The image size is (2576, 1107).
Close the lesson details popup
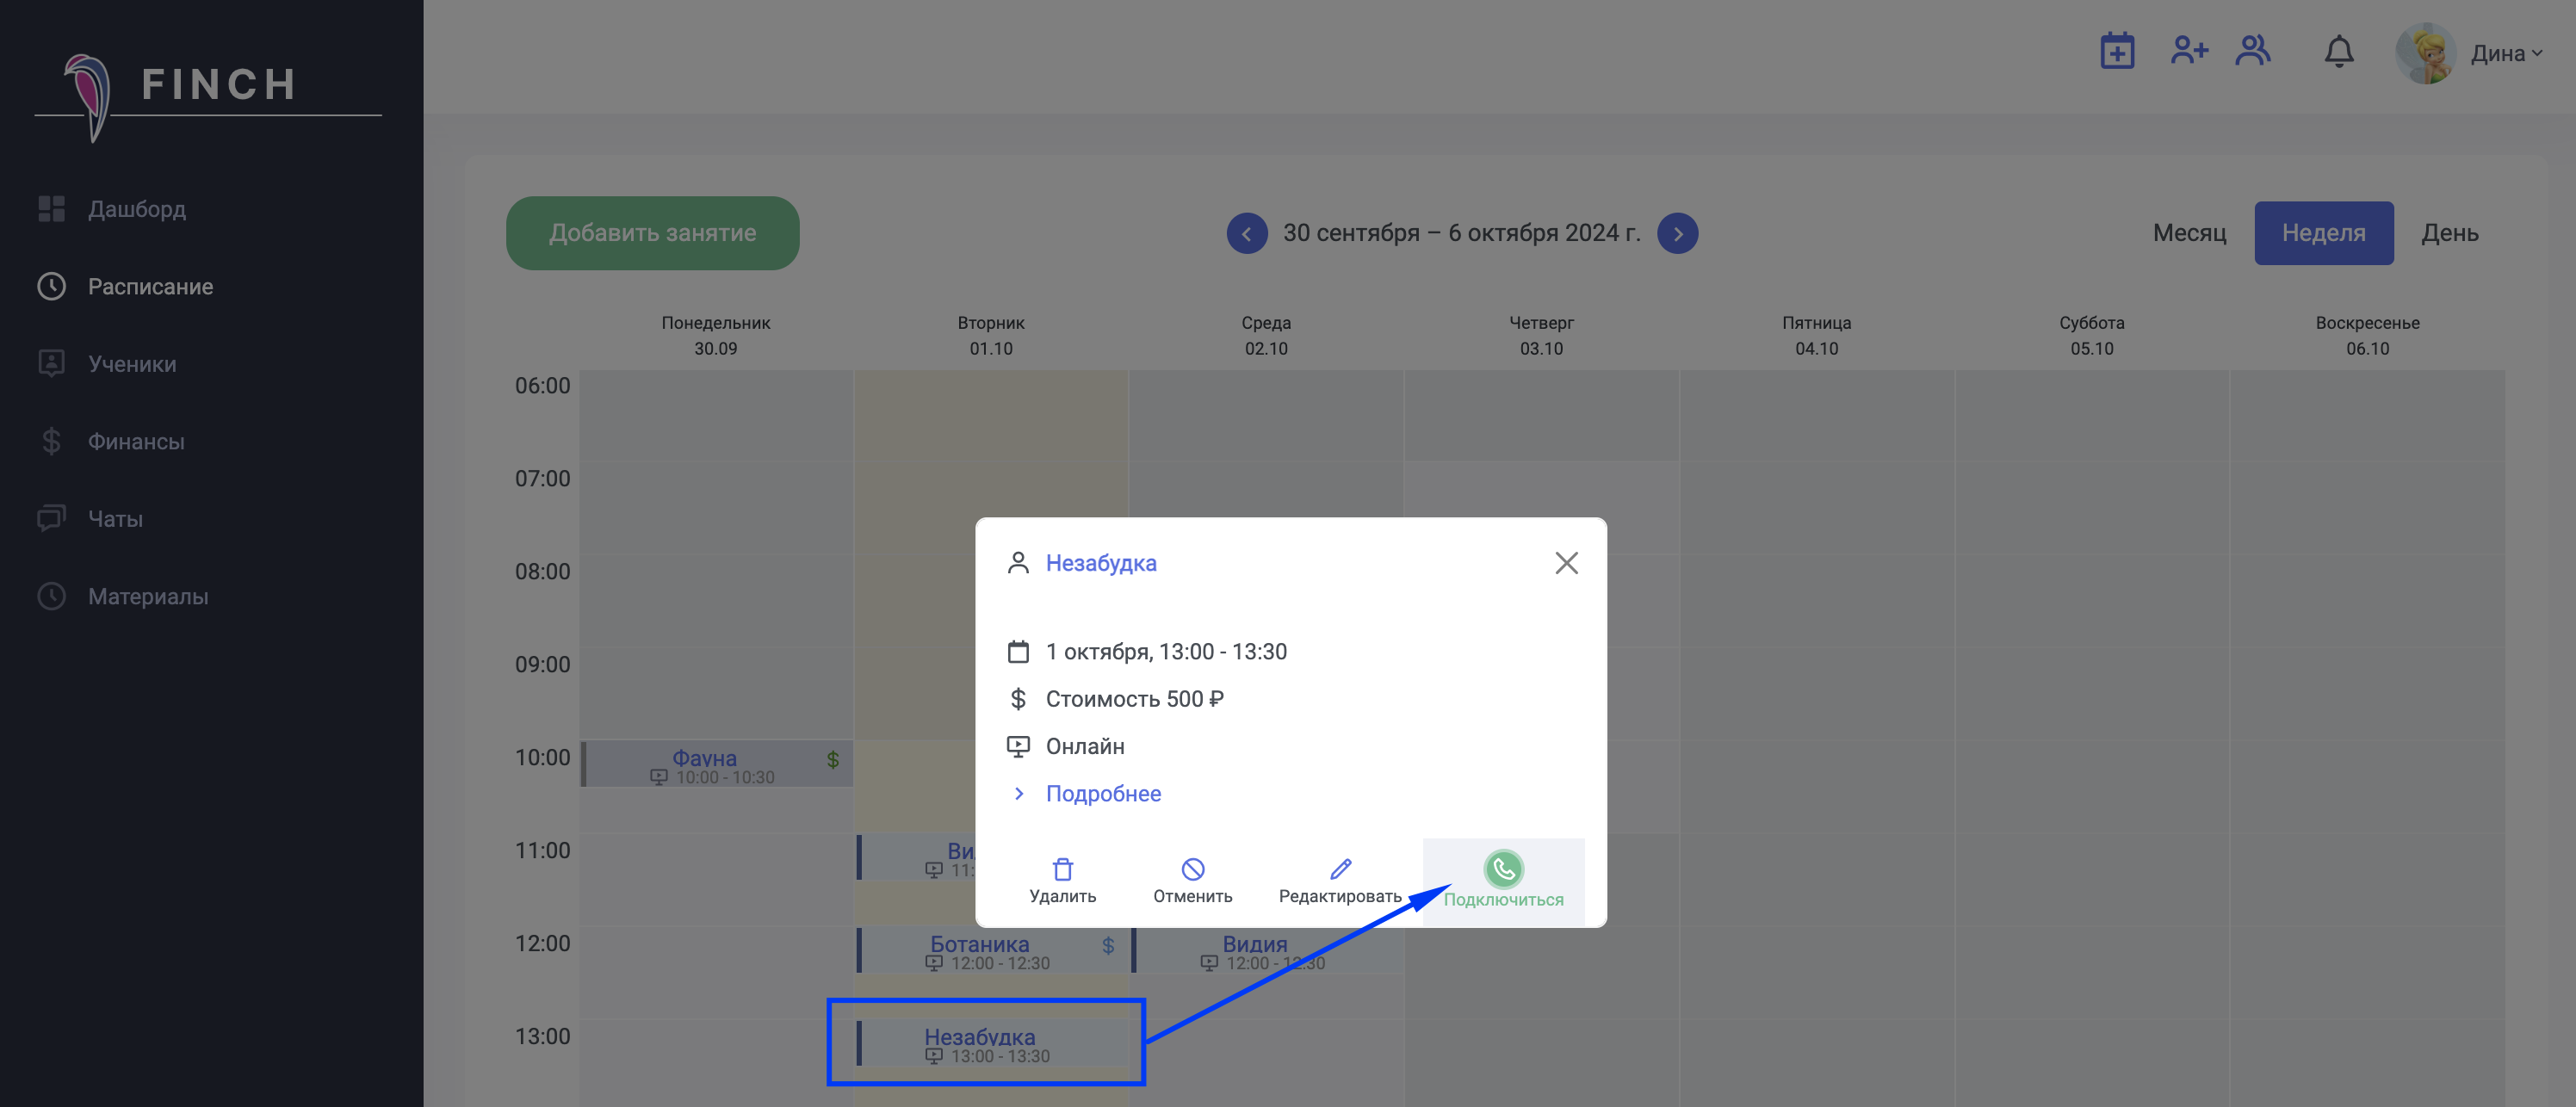1566,563
